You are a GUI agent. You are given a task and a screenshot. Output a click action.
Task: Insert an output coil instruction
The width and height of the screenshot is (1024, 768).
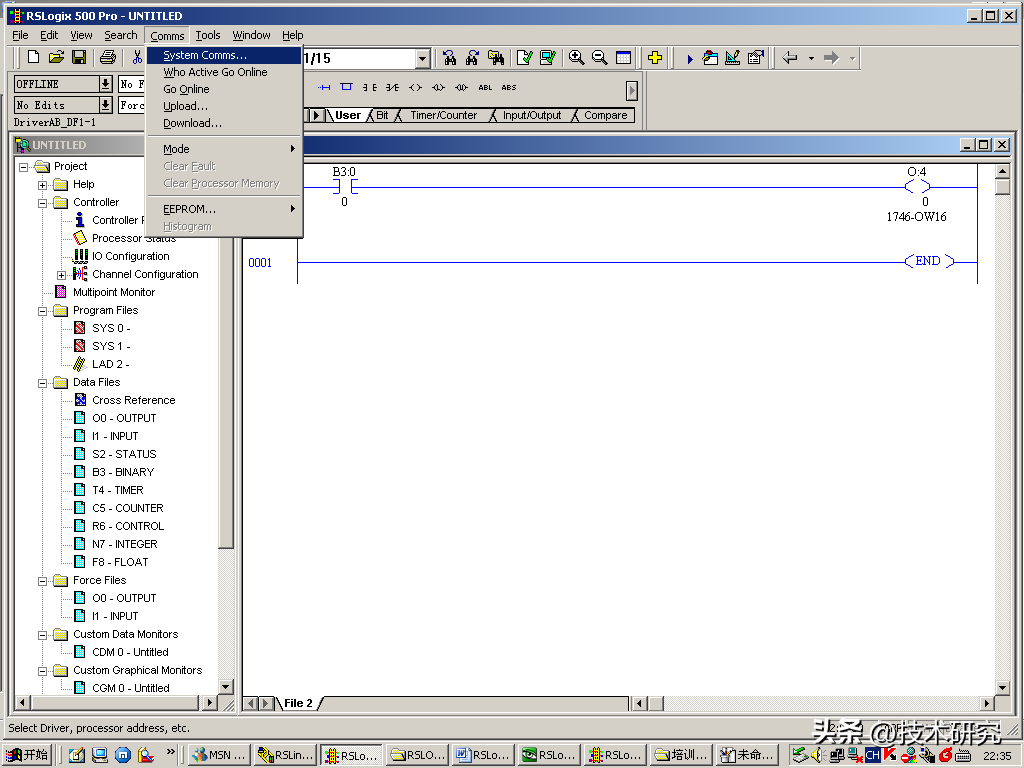[x=416, y=87]
